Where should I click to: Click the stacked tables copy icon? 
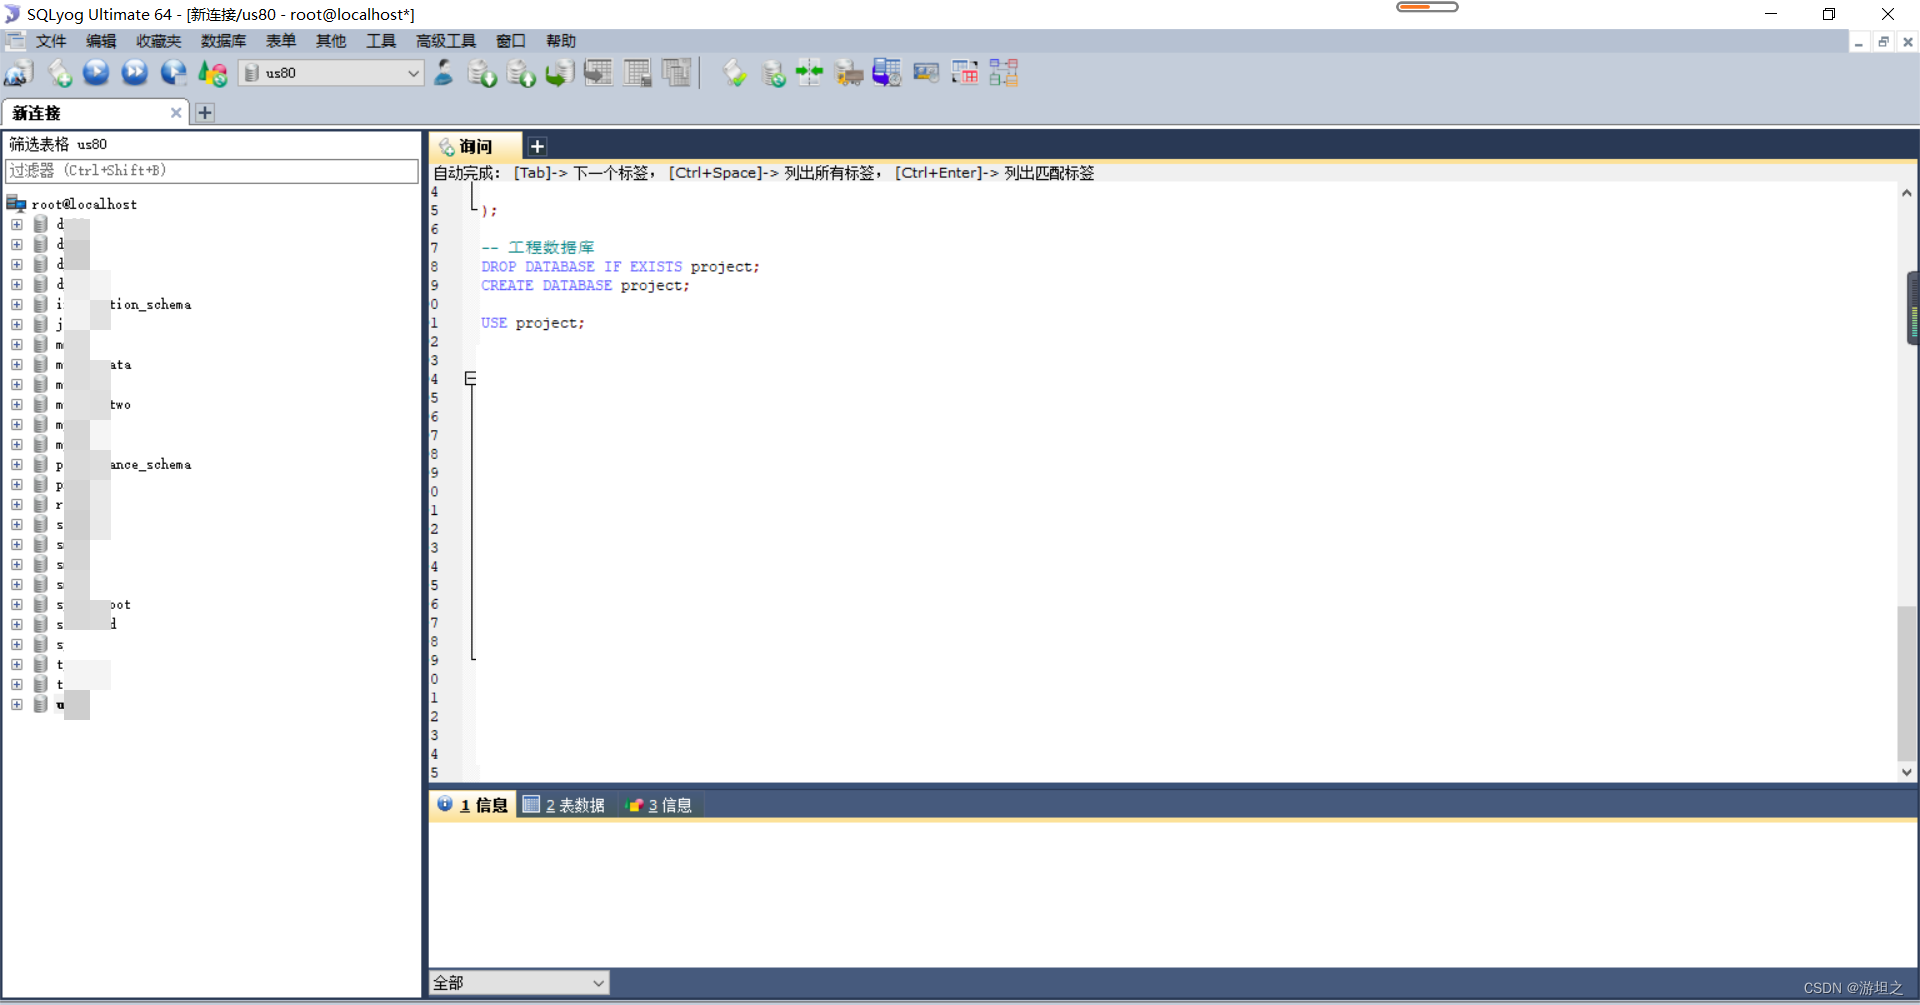pos(677,73)
